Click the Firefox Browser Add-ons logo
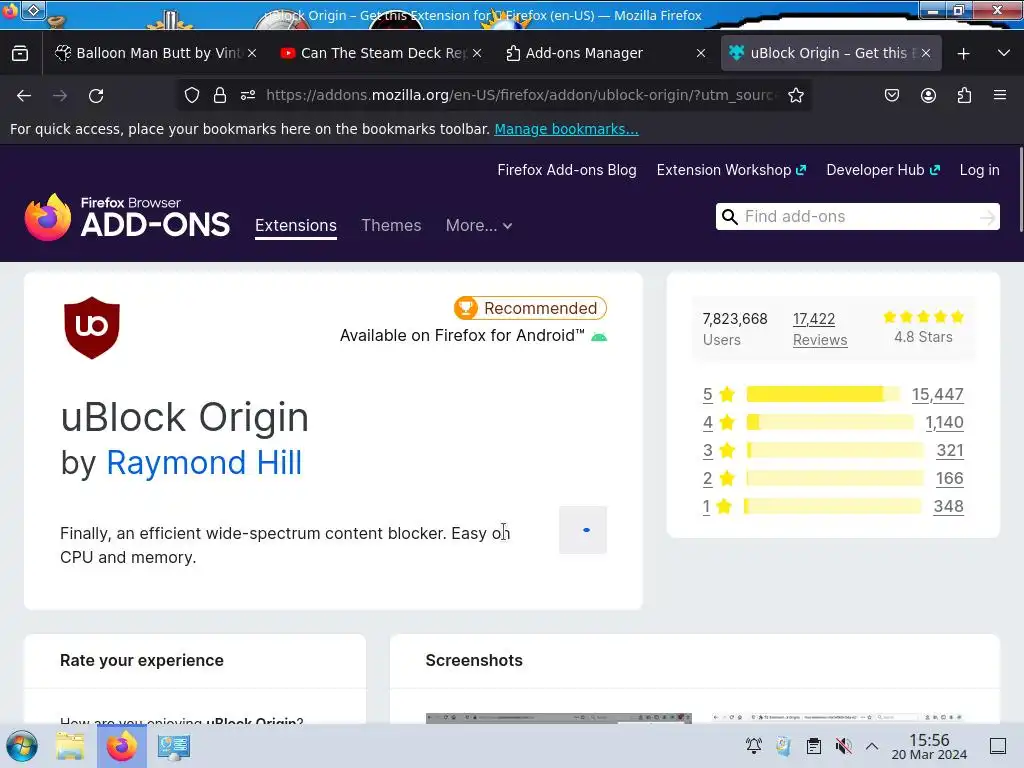1024x768 pixels. pyautogui.click(x=127, y=217)
